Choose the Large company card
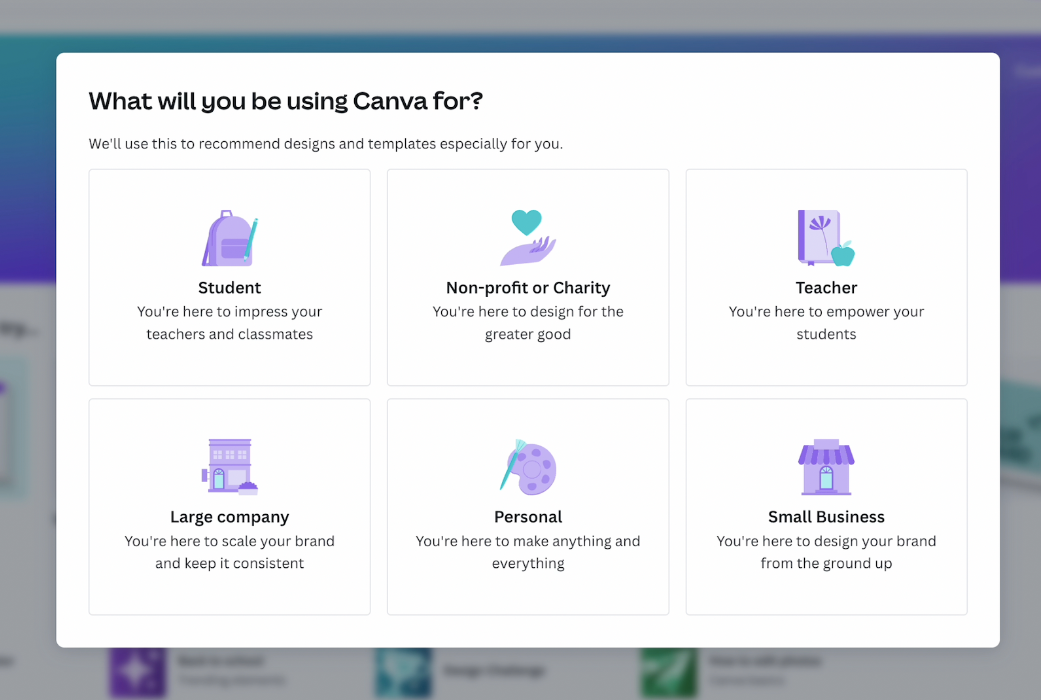This screenshot has height=700, width=1041. (x=229, y=506)
